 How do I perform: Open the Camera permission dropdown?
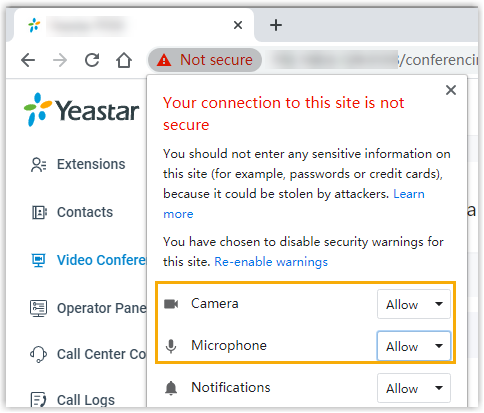pyautogui.click(x=414, y=304)
